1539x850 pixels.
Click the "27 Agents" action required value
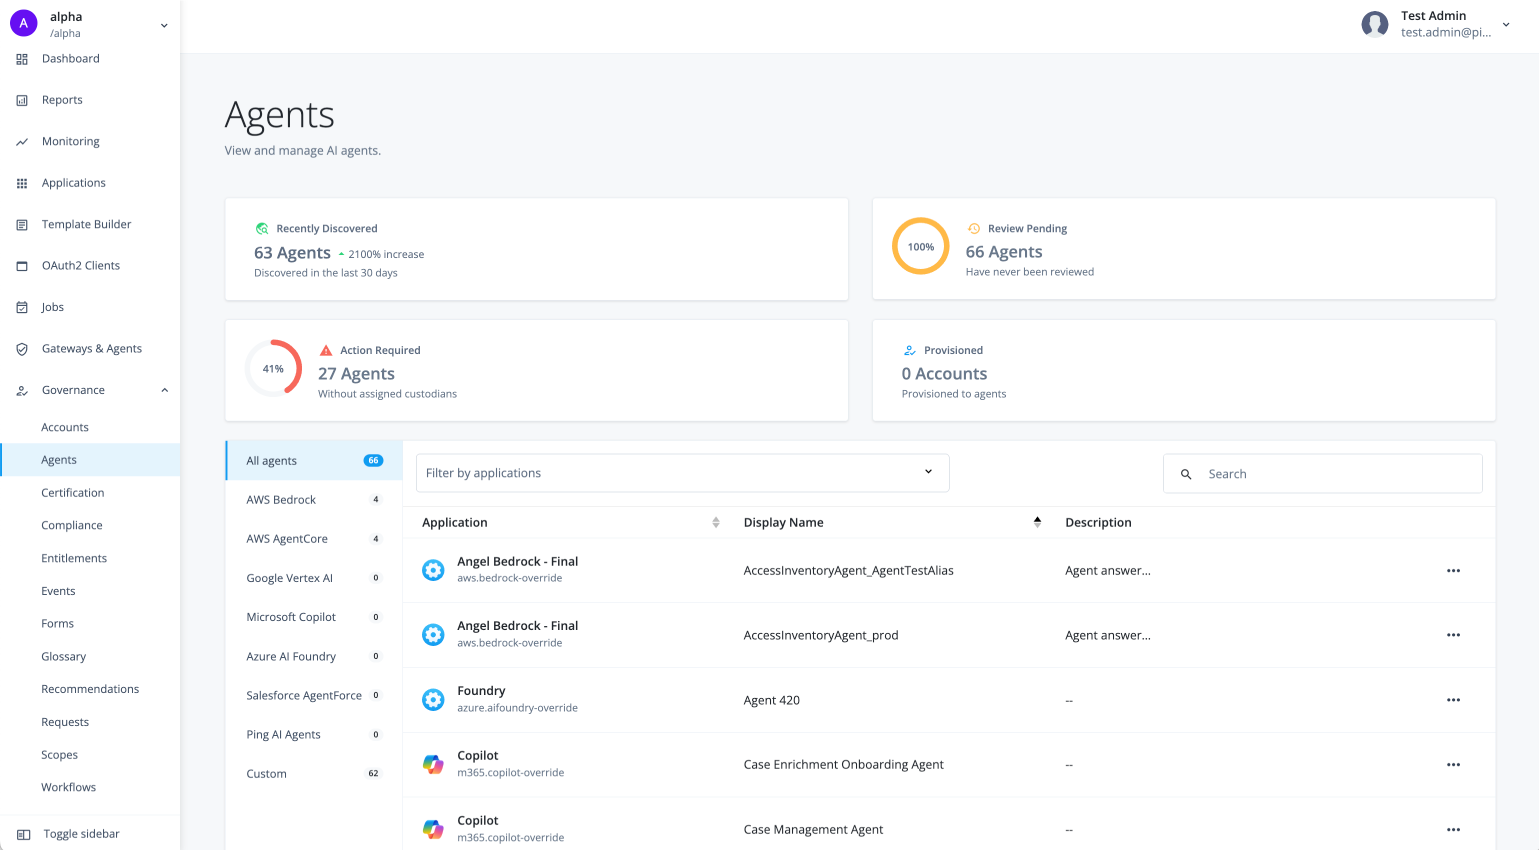(x=356, y=374)
